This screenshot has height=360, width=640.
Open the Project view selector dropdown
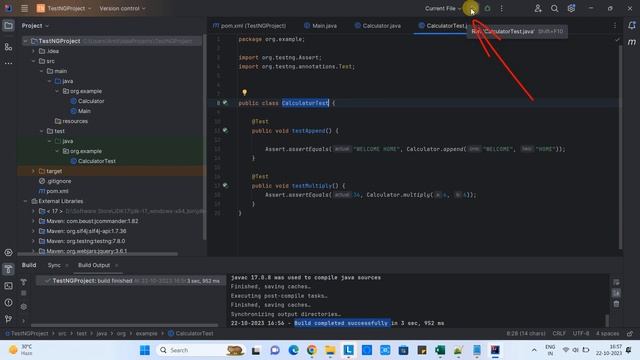point(35,25)
